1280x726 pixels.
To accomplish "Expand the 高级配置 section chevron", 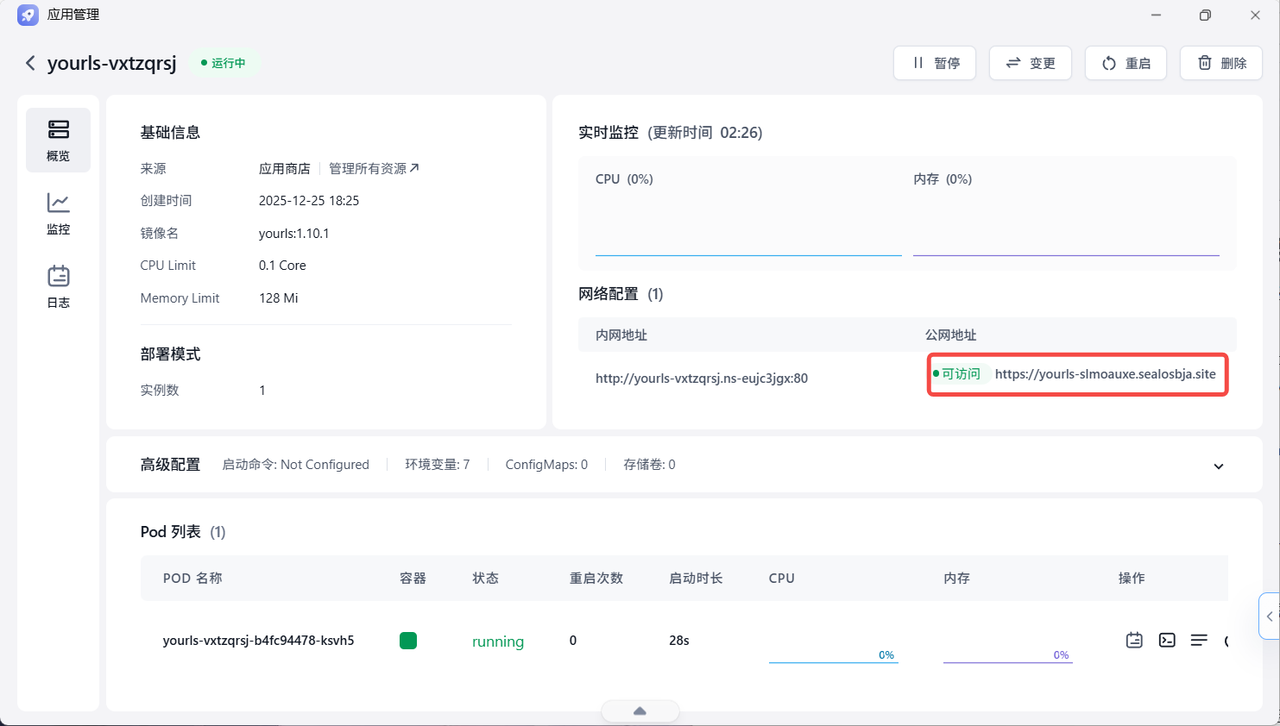I will click(x=1218, y=466).
